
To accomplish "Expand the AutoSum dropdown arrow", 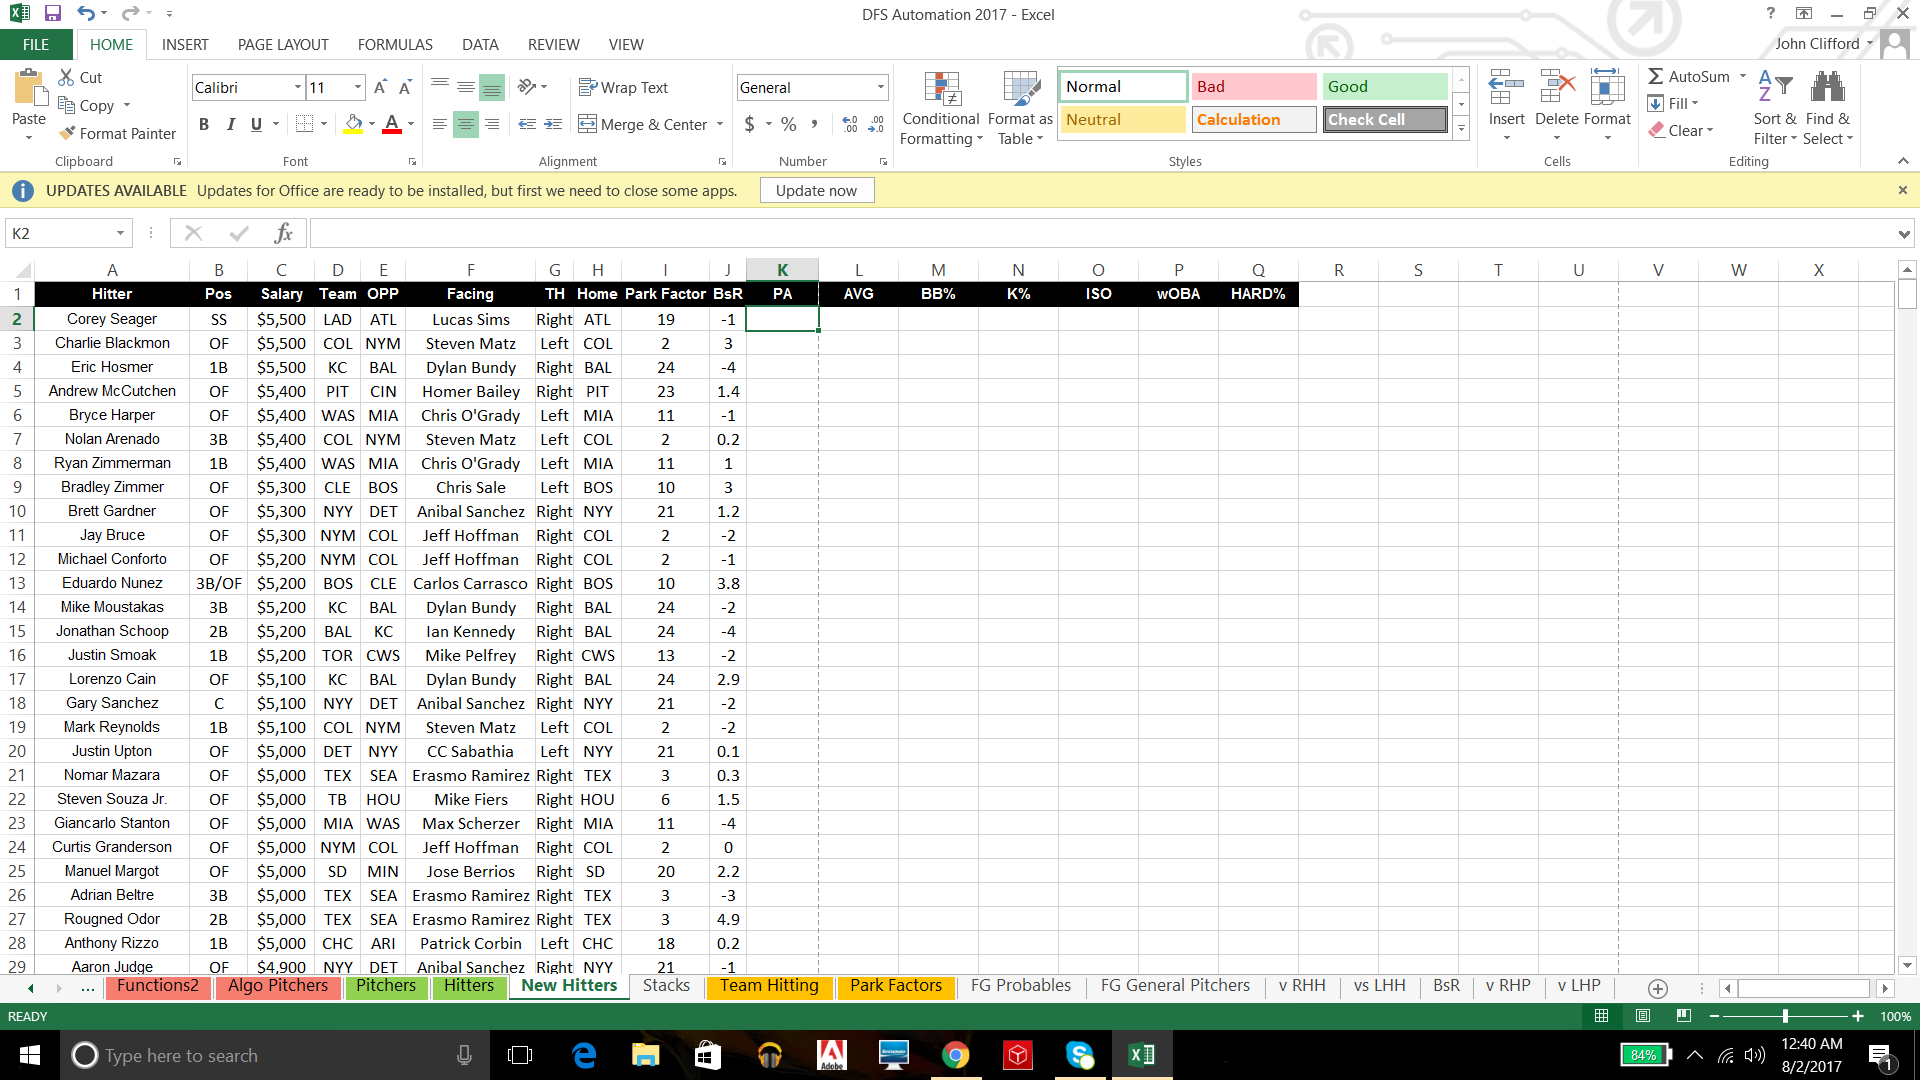I will [x=1742, y=76].
